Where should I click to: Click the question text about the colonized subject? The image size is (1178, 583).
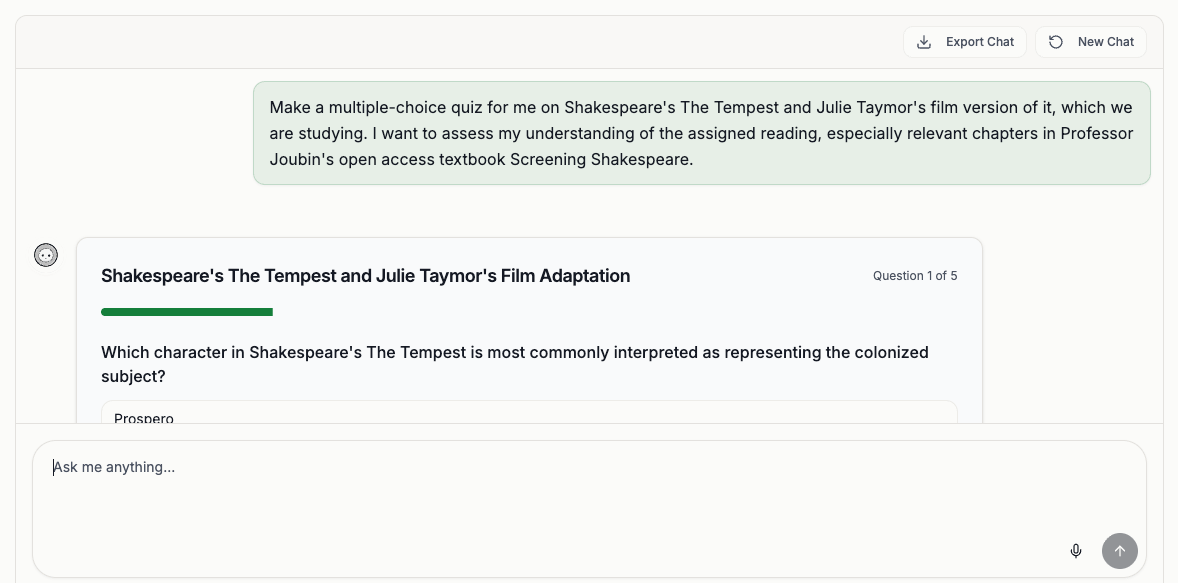pos(515,364)
